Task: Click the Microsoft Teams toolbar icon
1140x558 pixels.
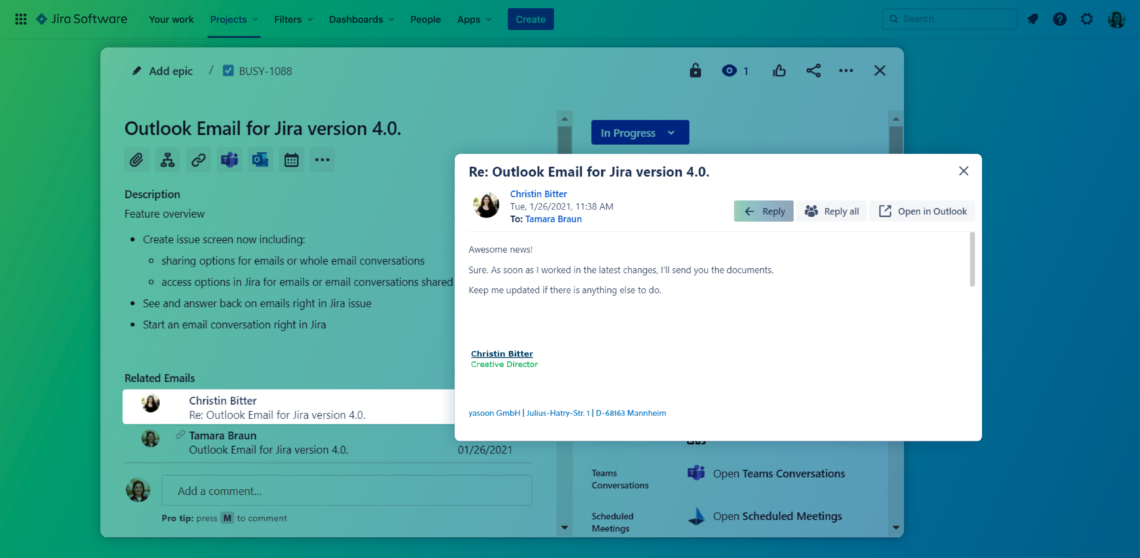Action: 230,160
